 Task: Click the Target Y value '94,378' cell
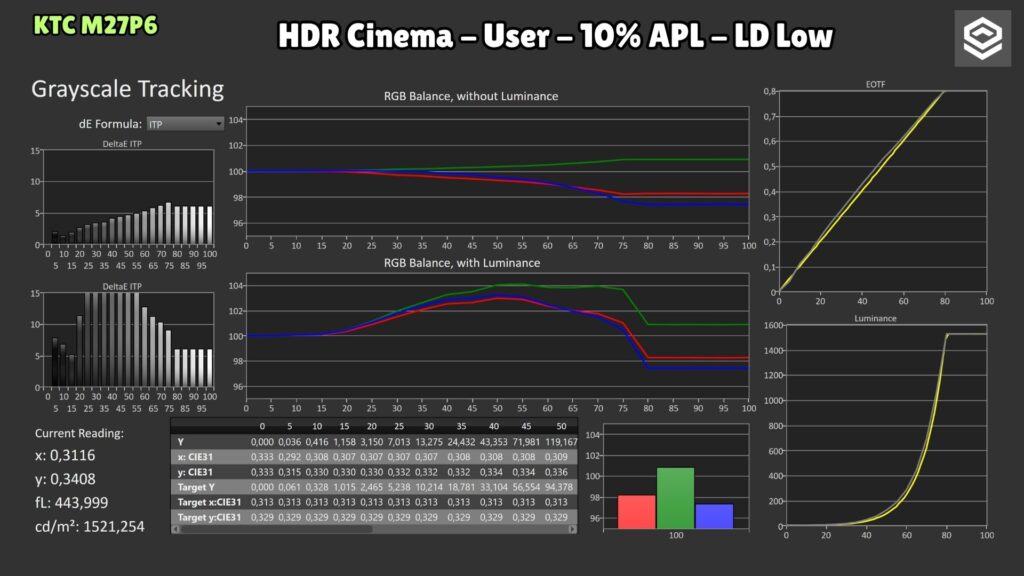[558, 487]
